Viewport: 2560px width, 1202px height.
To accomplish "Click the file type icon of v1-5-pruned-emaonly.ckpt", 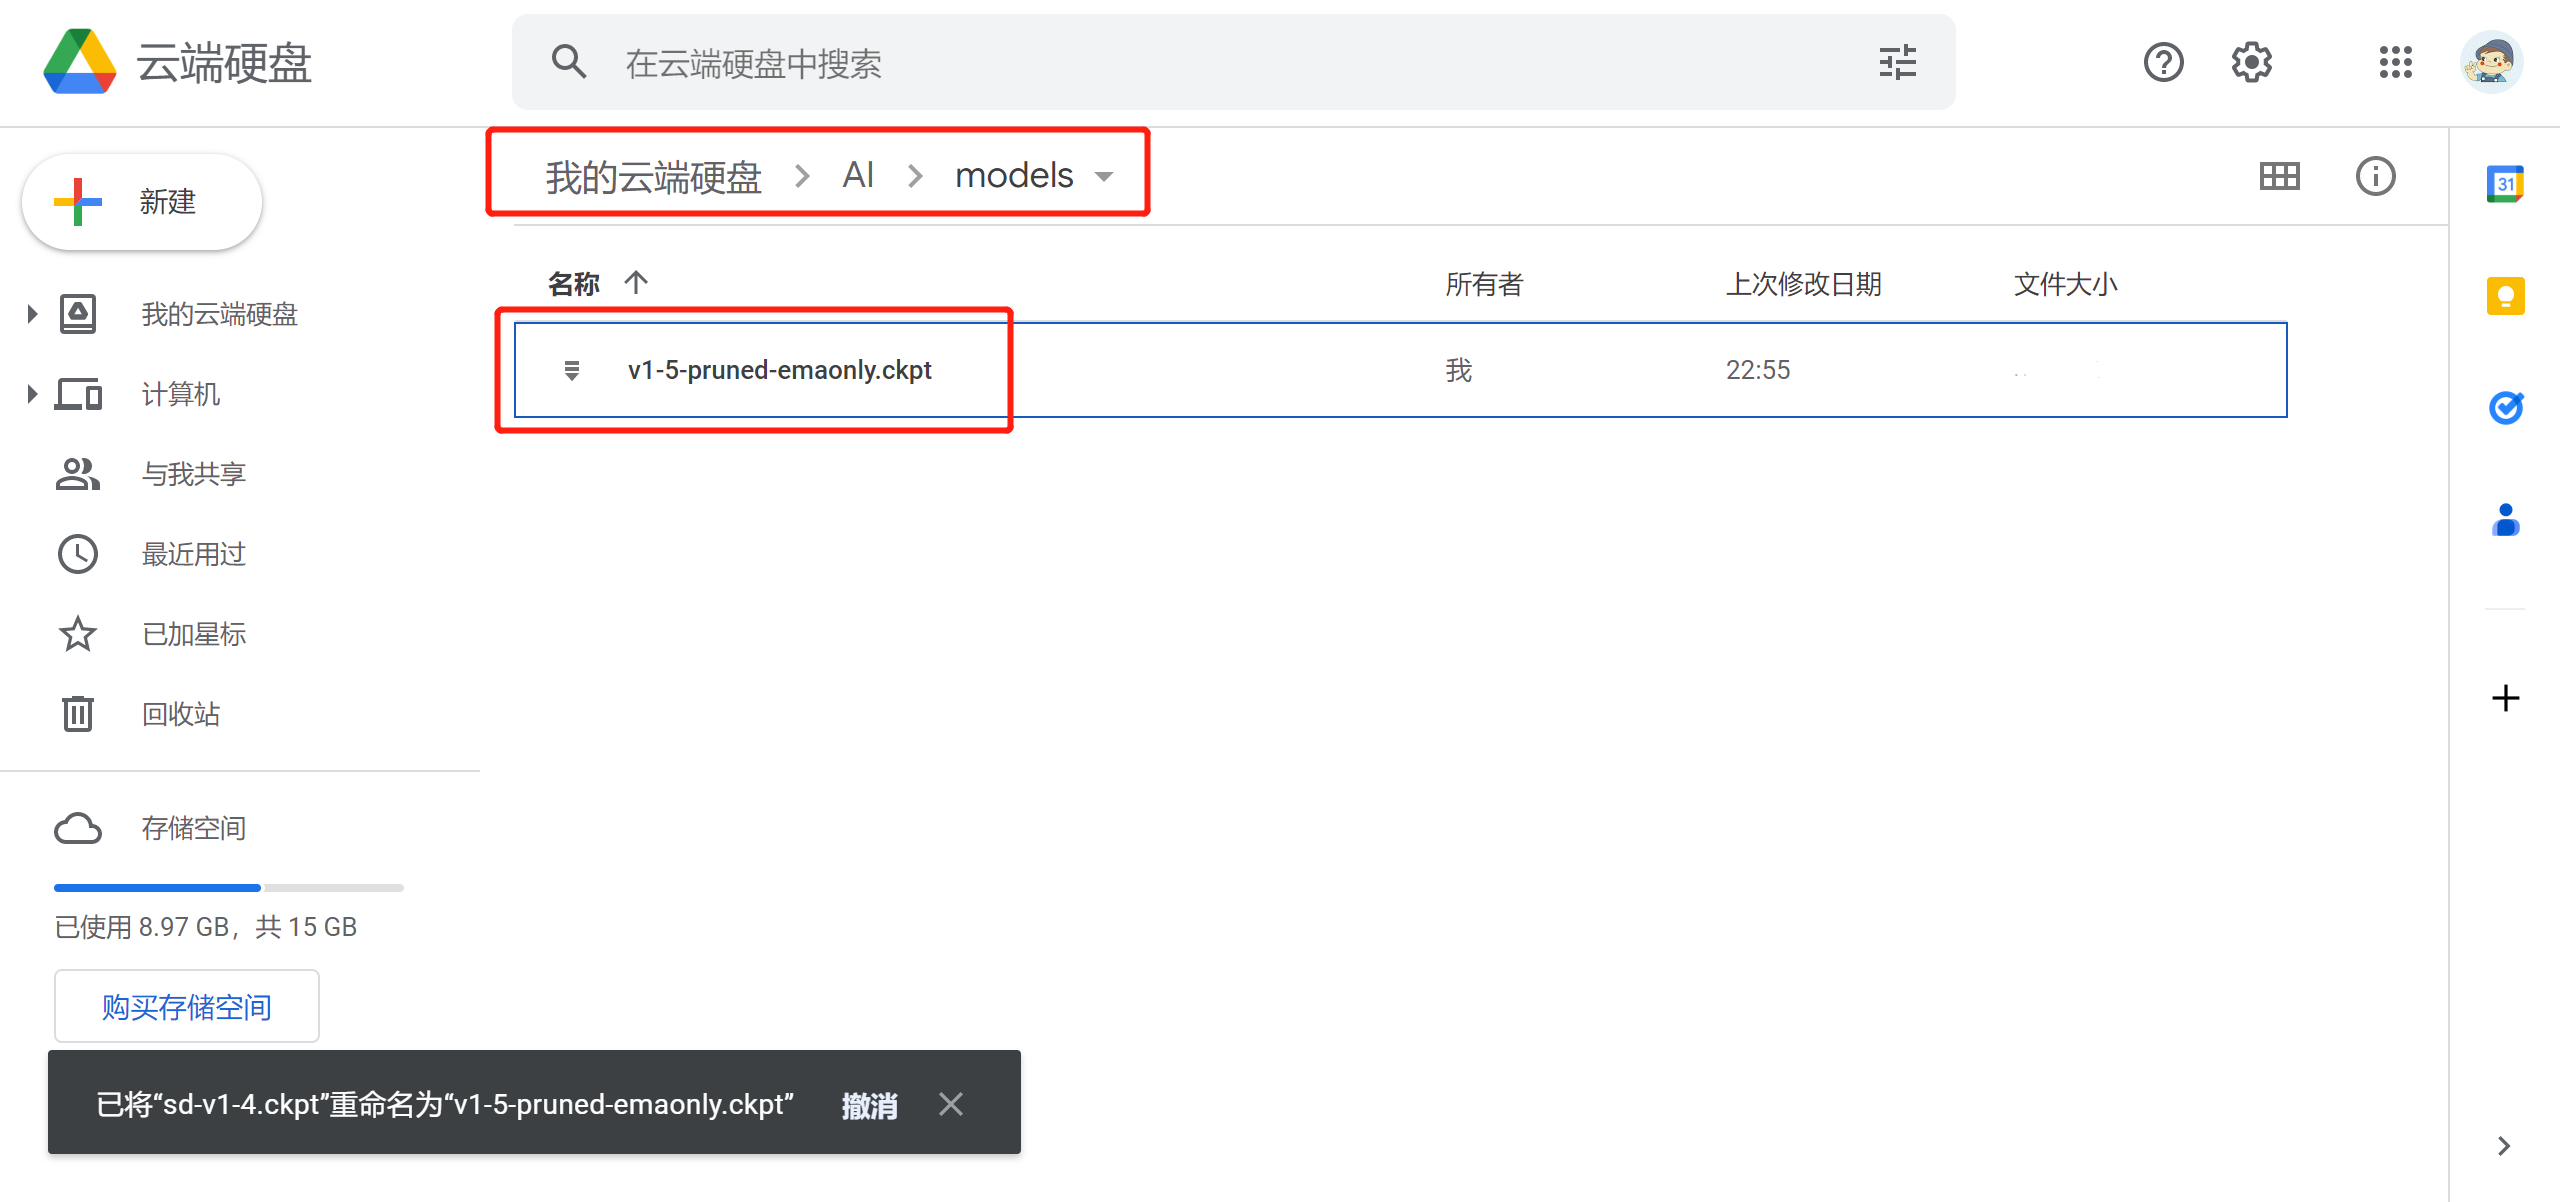I will [571, 370].
